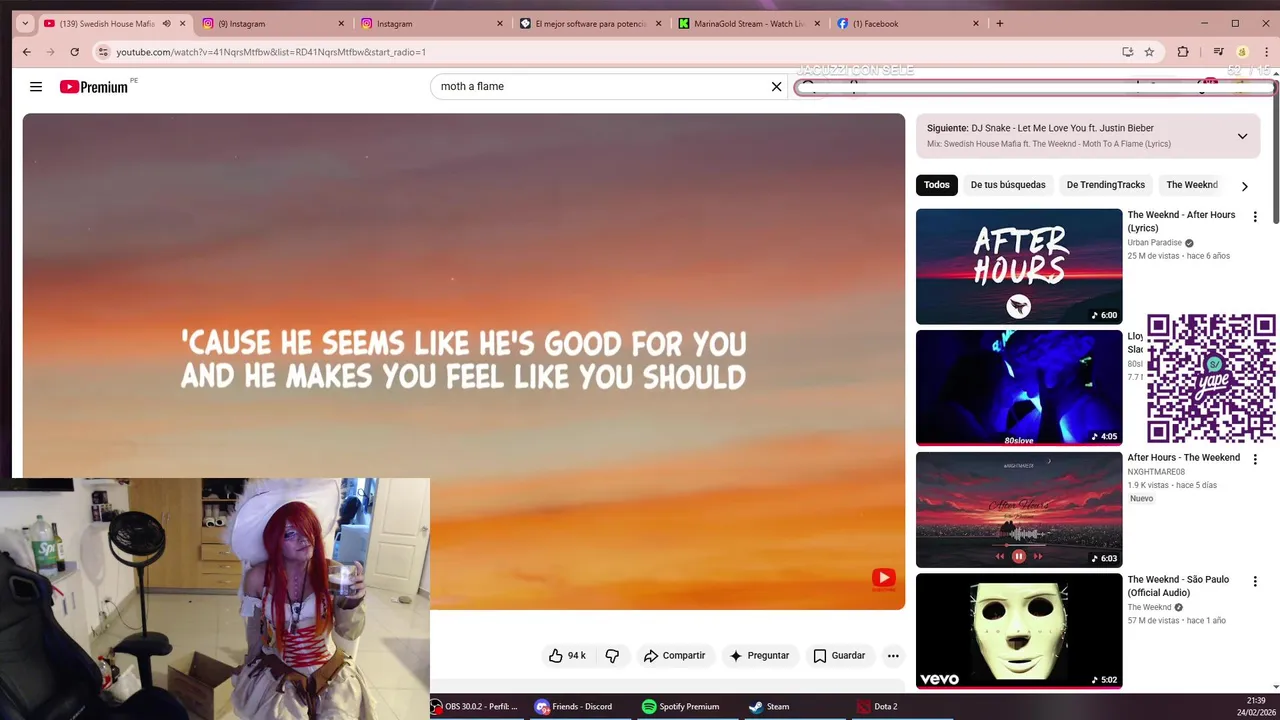The height and width of the screenshot is (720, 1280).
Task: Open options for 'São Paulo (Official Audio)'
Action: [x=1255, y=581]
